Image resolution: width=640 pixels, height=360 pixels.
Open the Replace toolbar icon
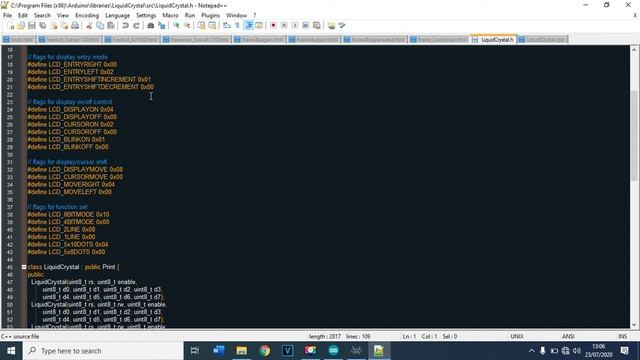click(162, 25)
